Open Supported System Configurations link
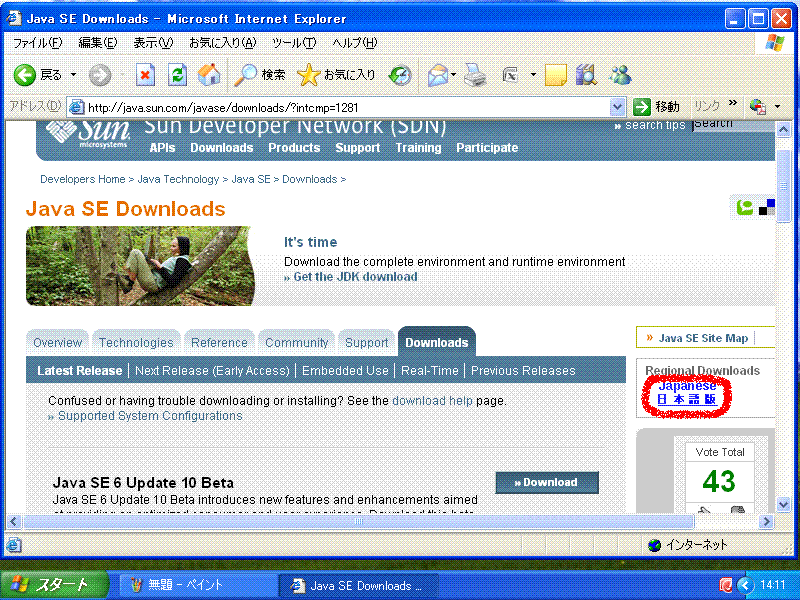The height and width of the screenshot is (600, 800). [x=150, y=416]
